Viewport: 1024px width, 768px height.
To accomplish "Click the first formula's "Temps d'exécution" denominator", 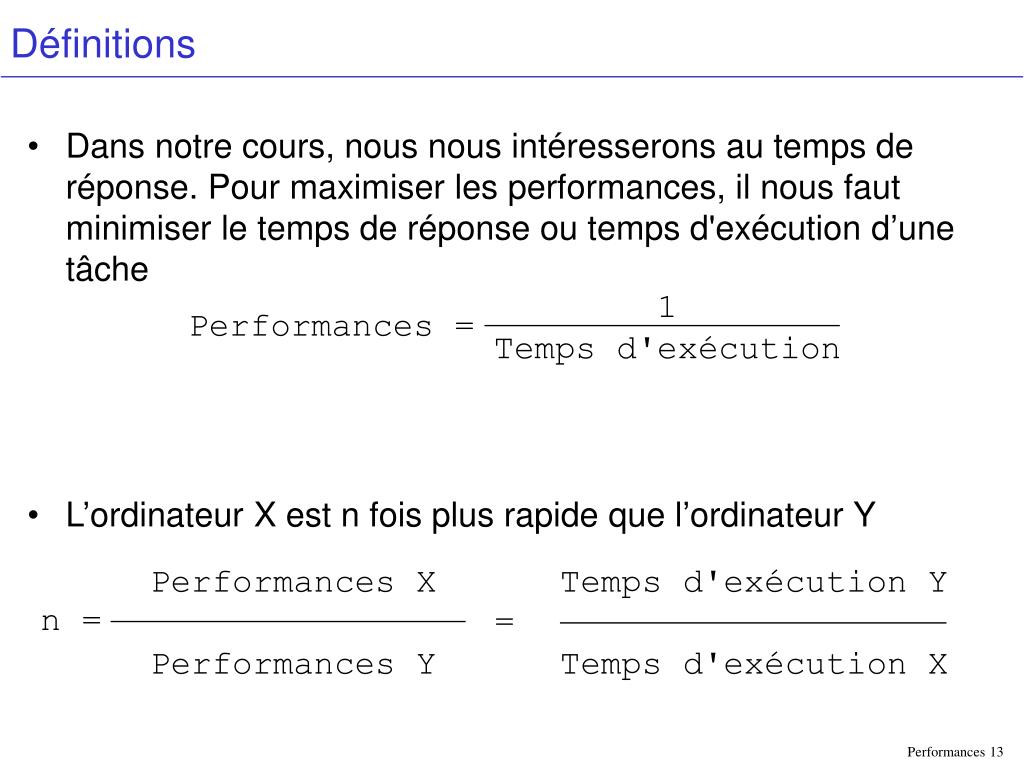I will (667, 349).
